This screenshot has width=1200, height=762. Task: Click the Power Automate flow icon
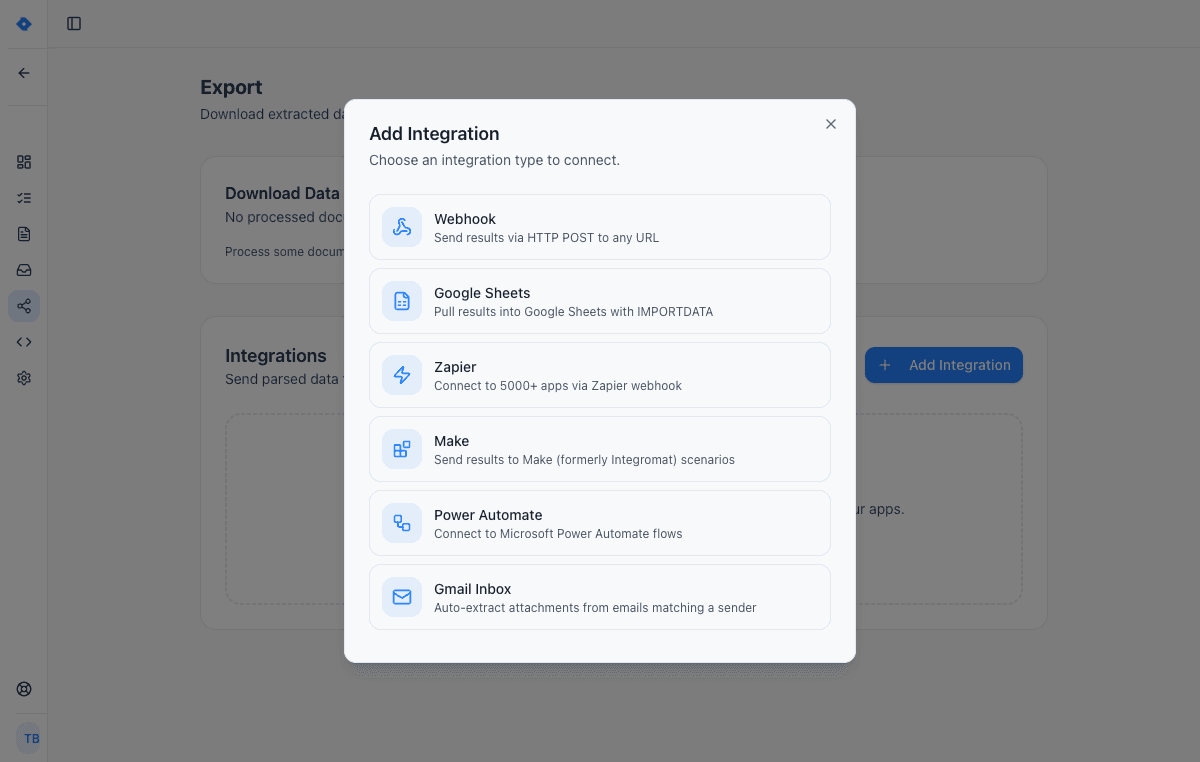click(x=401, y=523)
